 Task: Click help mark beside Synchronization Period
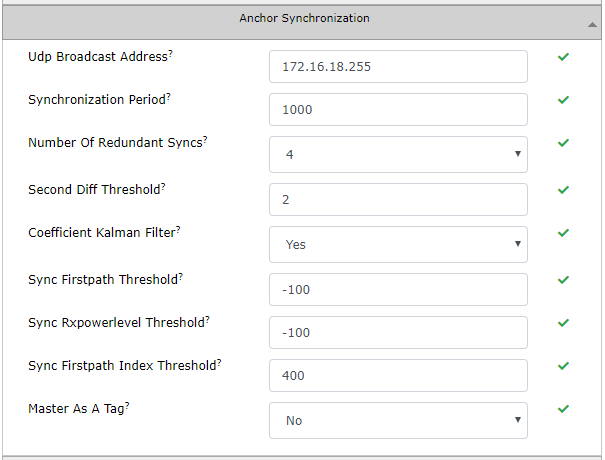168,96
